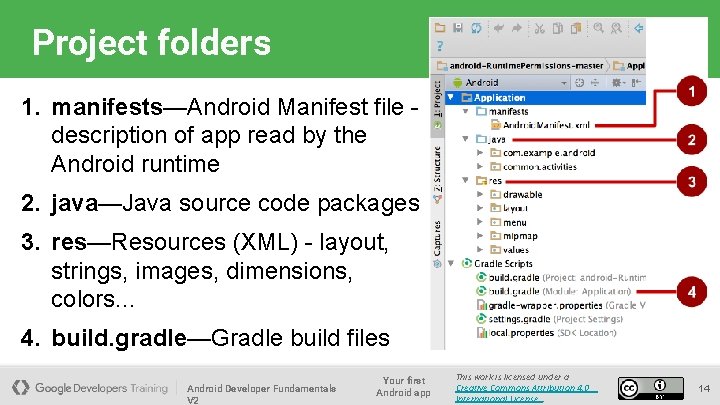Viewport: 720px width, 405px height.
Task: Click the Synchronize refresh icon
Action: (476, 28)
